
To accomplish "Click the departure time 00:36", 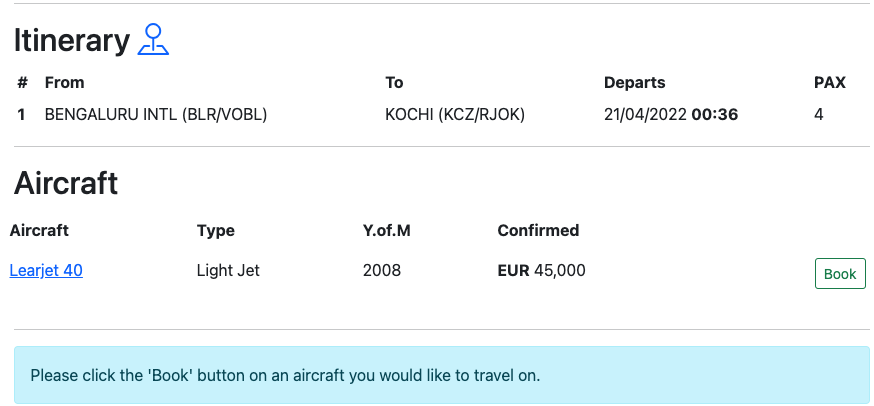I will [x=715, y=115].
